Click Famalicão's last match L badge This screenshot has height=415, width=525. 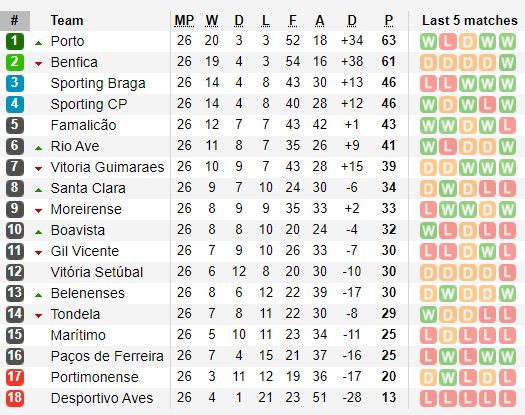(x=507, y=126)
